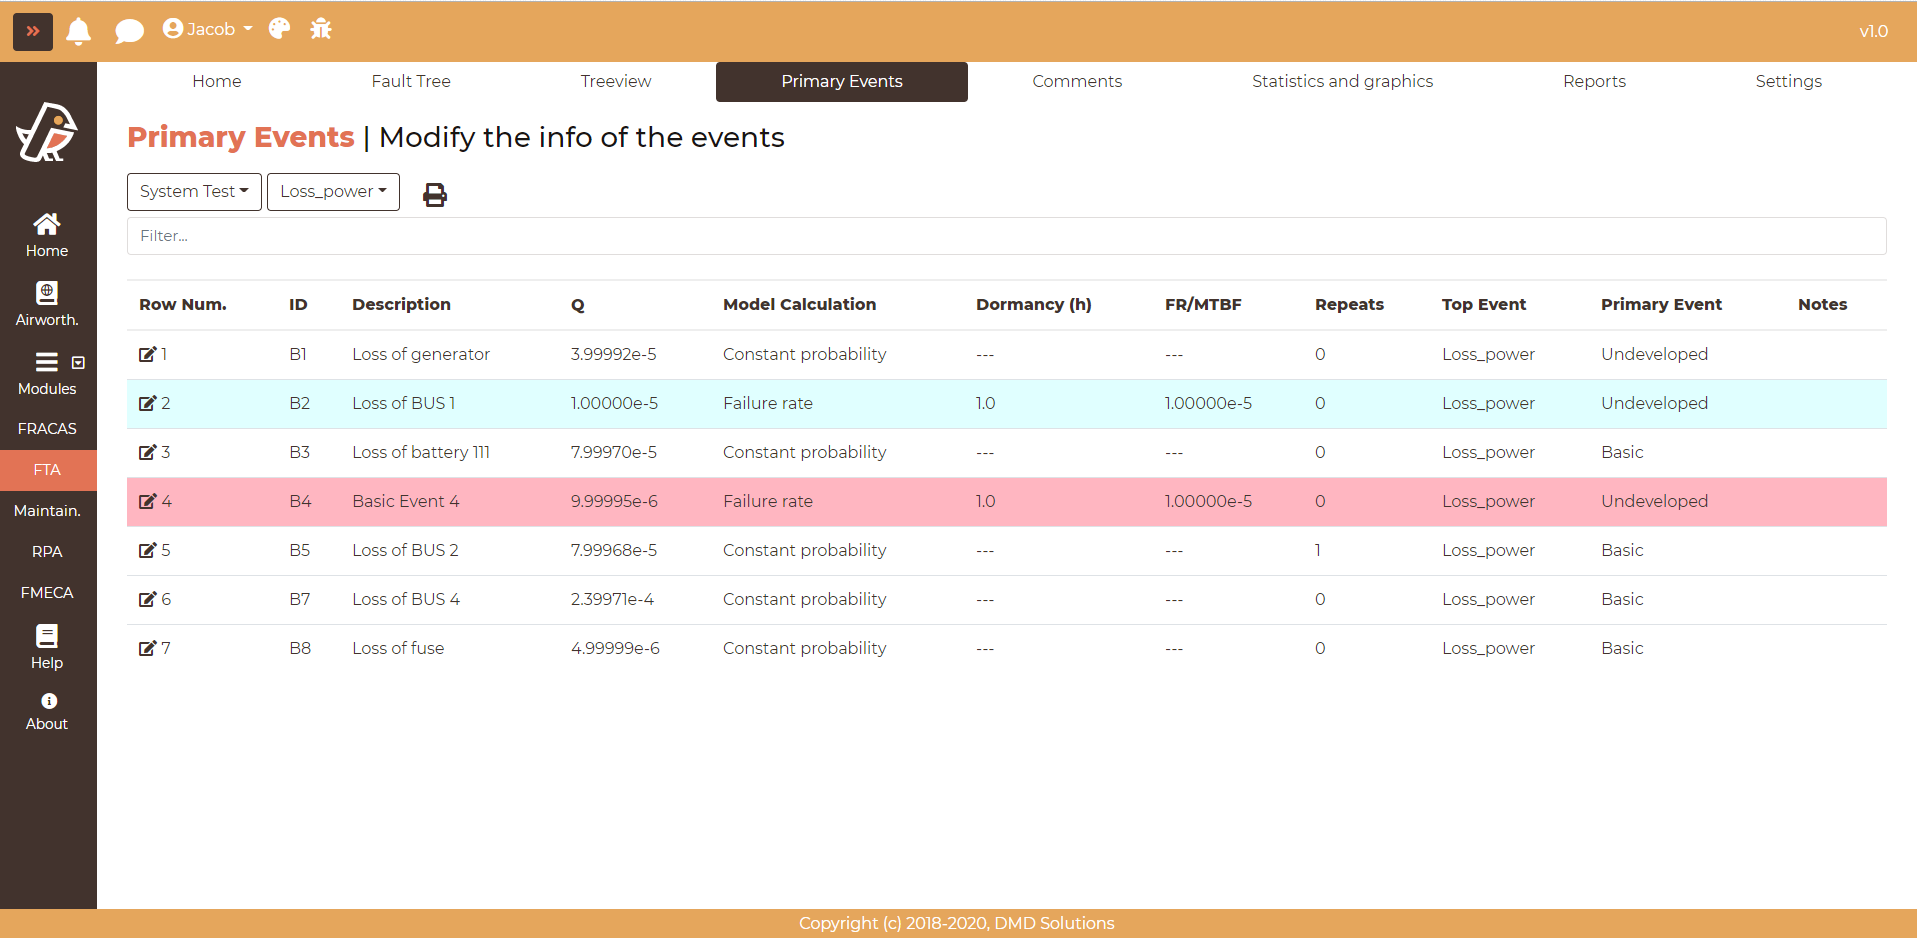Image resolution: width=1917 pixels, height=938 pixels.
Task: Open the System Test dropdown
Action: 194,192
